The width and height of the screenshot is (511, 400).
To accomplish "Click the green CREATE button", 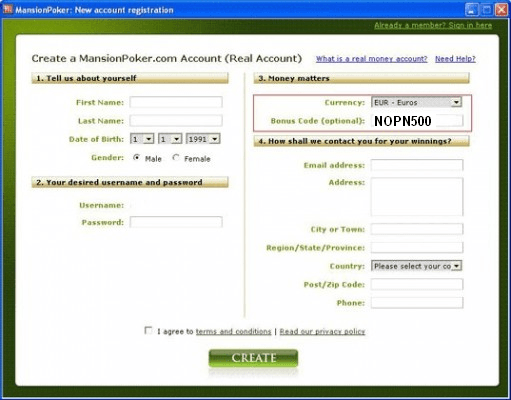I will pos(253,358).
